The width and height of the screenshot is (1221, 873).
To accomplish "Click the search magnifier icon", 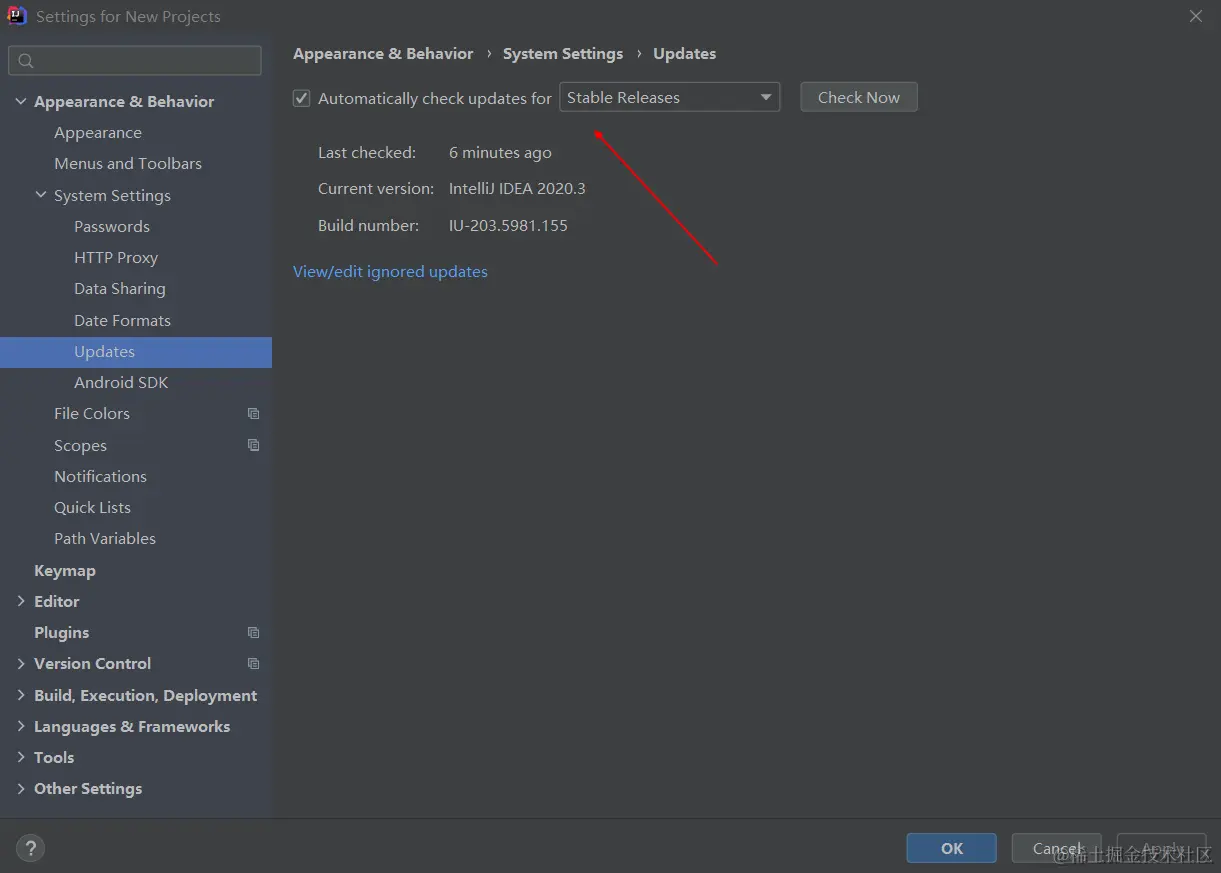I will (x=26, y=61).
